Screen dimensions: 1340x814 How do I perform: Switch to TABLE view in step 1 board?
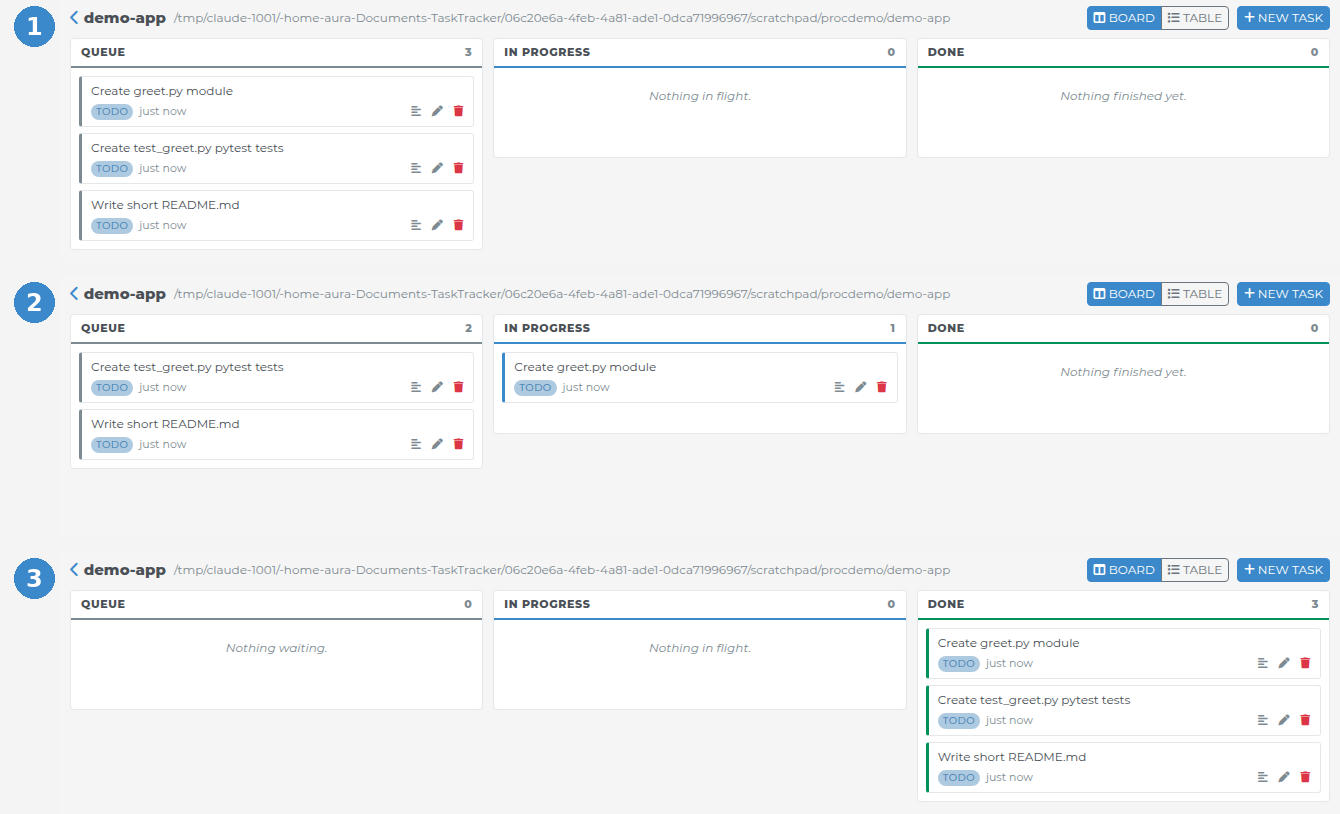point(1195,18)
